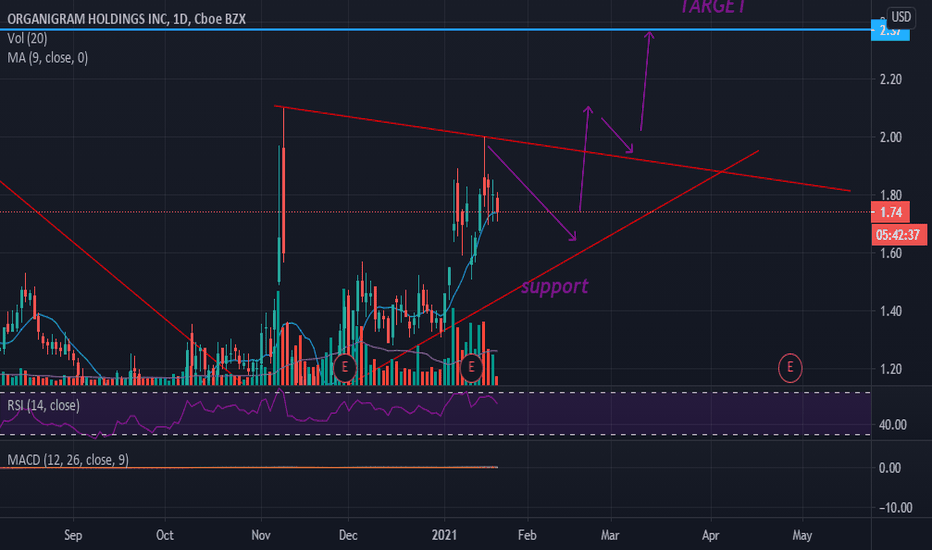
Task: Click the earnings marker in January 2021
Action: click(x=471, y=367)
